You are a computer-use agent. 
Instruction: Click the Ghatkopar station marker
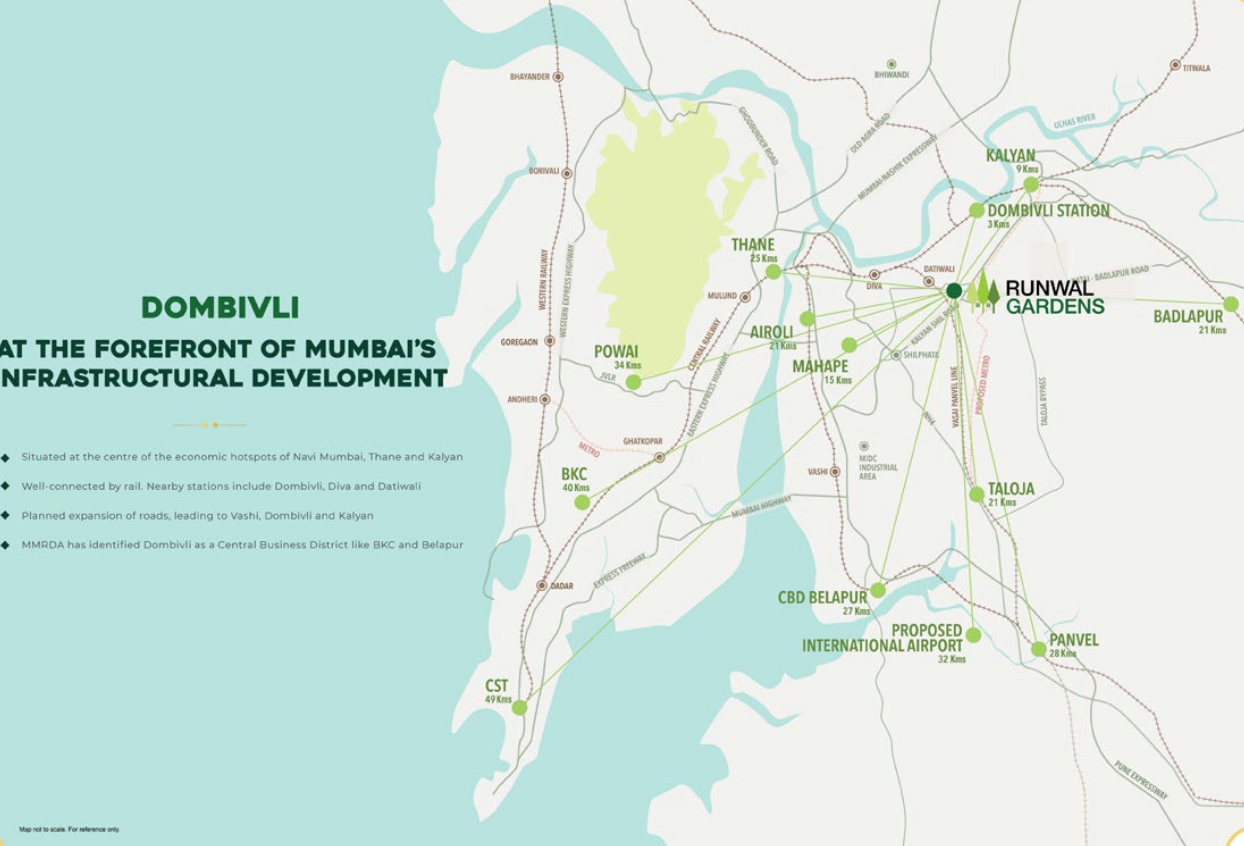coord(659,457)
